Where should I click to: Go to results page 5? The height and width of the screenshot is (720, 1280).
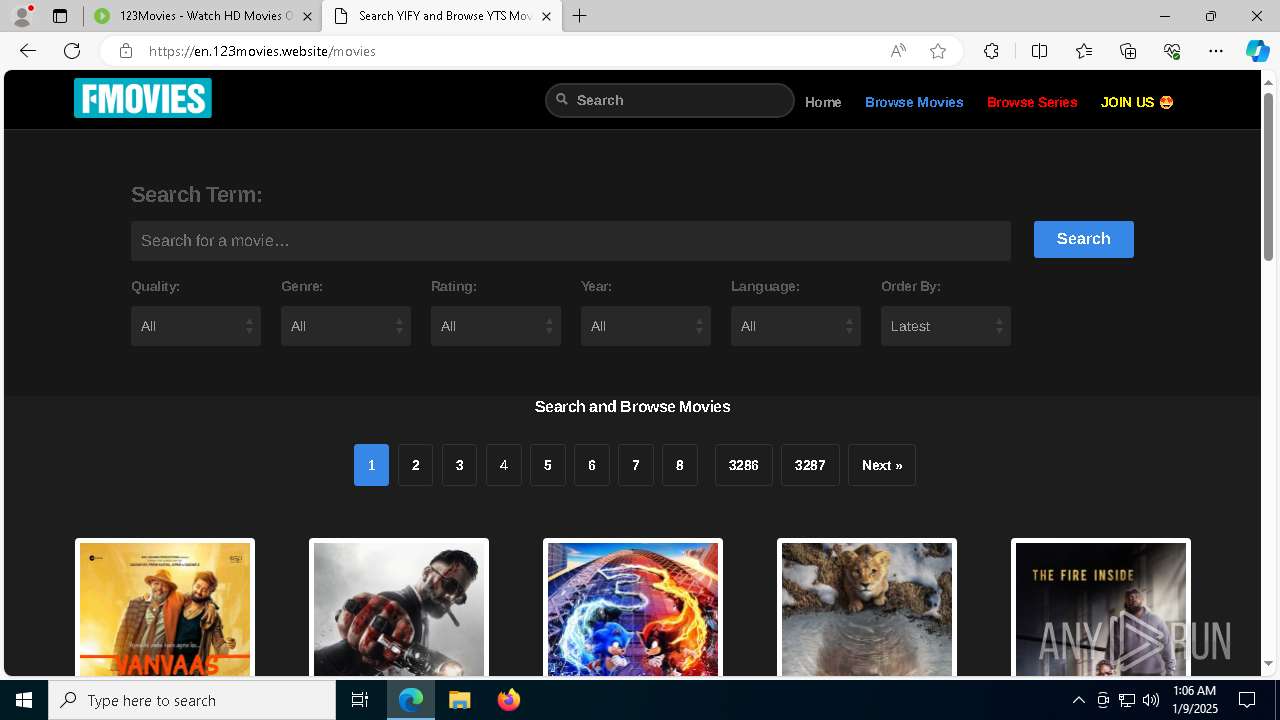(547, 465)
